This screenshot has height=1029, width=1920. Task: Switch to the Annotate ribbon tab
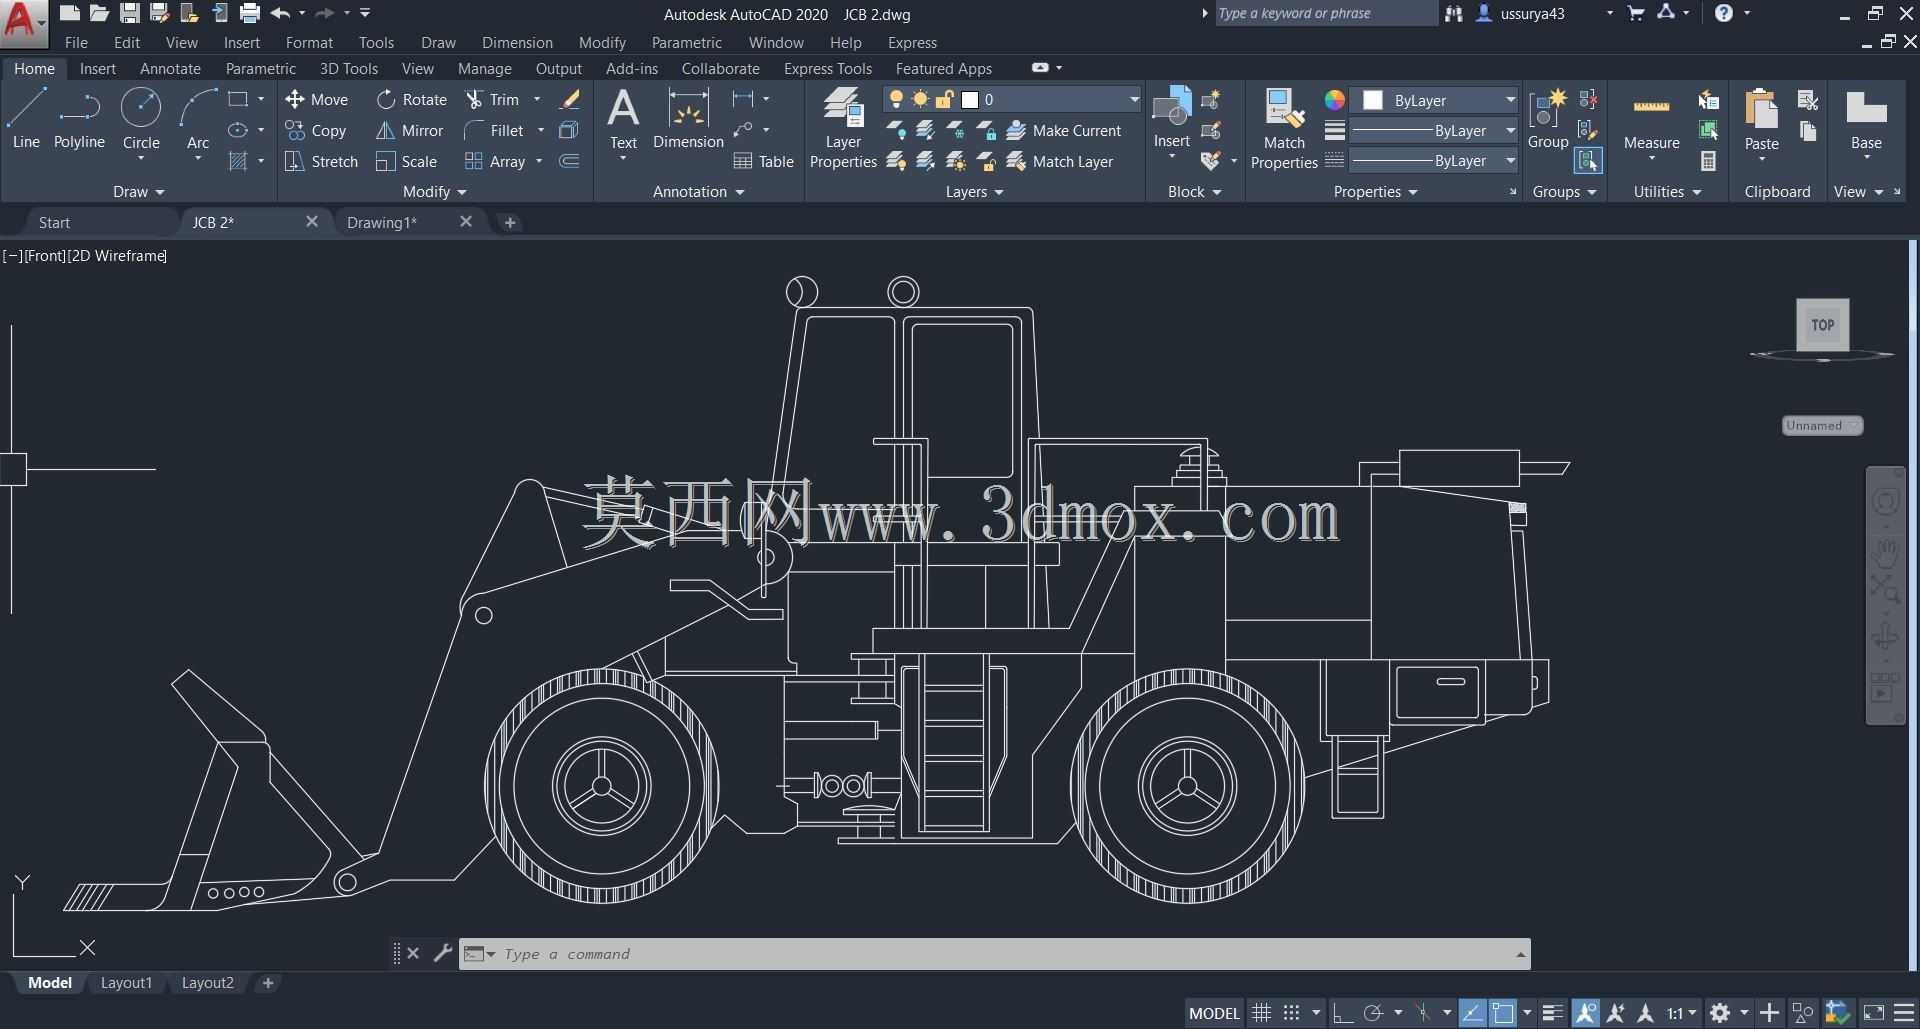coord(170,68)
